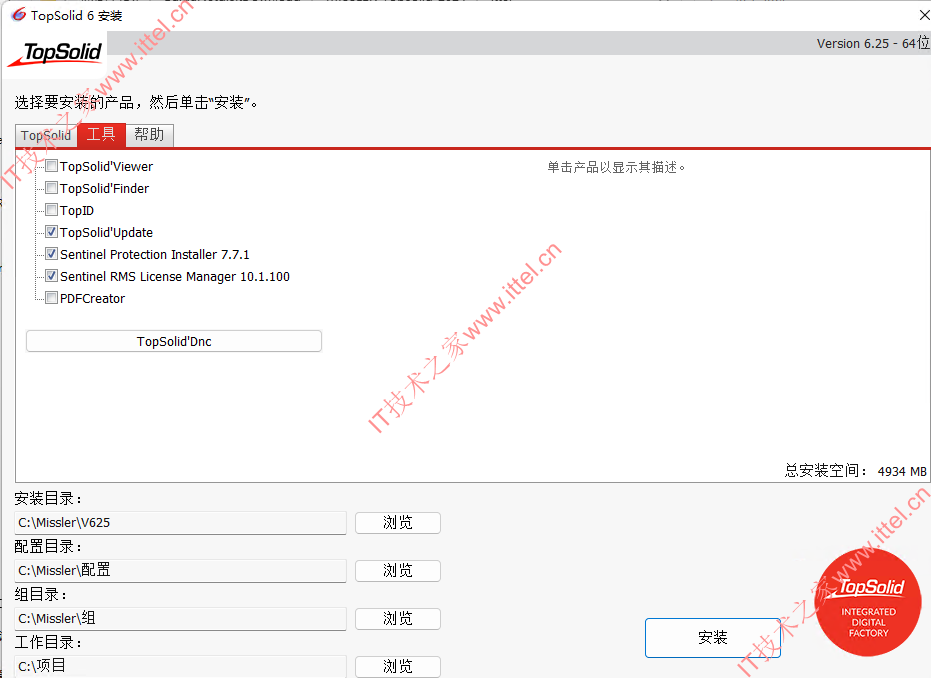Switch to the TopSolid tab
The height and width of the screenshot is (678, 931).
click(x=46, y=136)
